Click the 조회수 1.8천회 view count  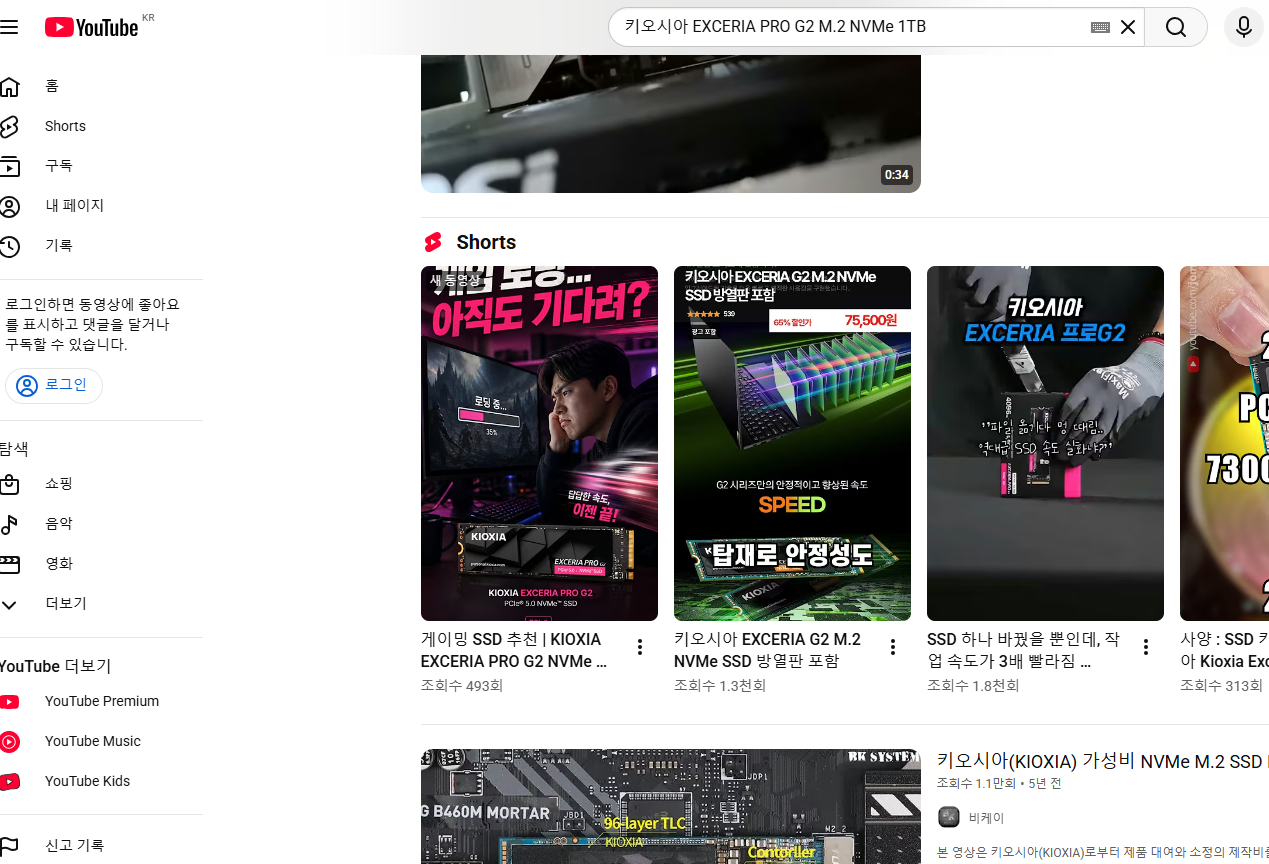pyautogui.click(x=973, y=686)
